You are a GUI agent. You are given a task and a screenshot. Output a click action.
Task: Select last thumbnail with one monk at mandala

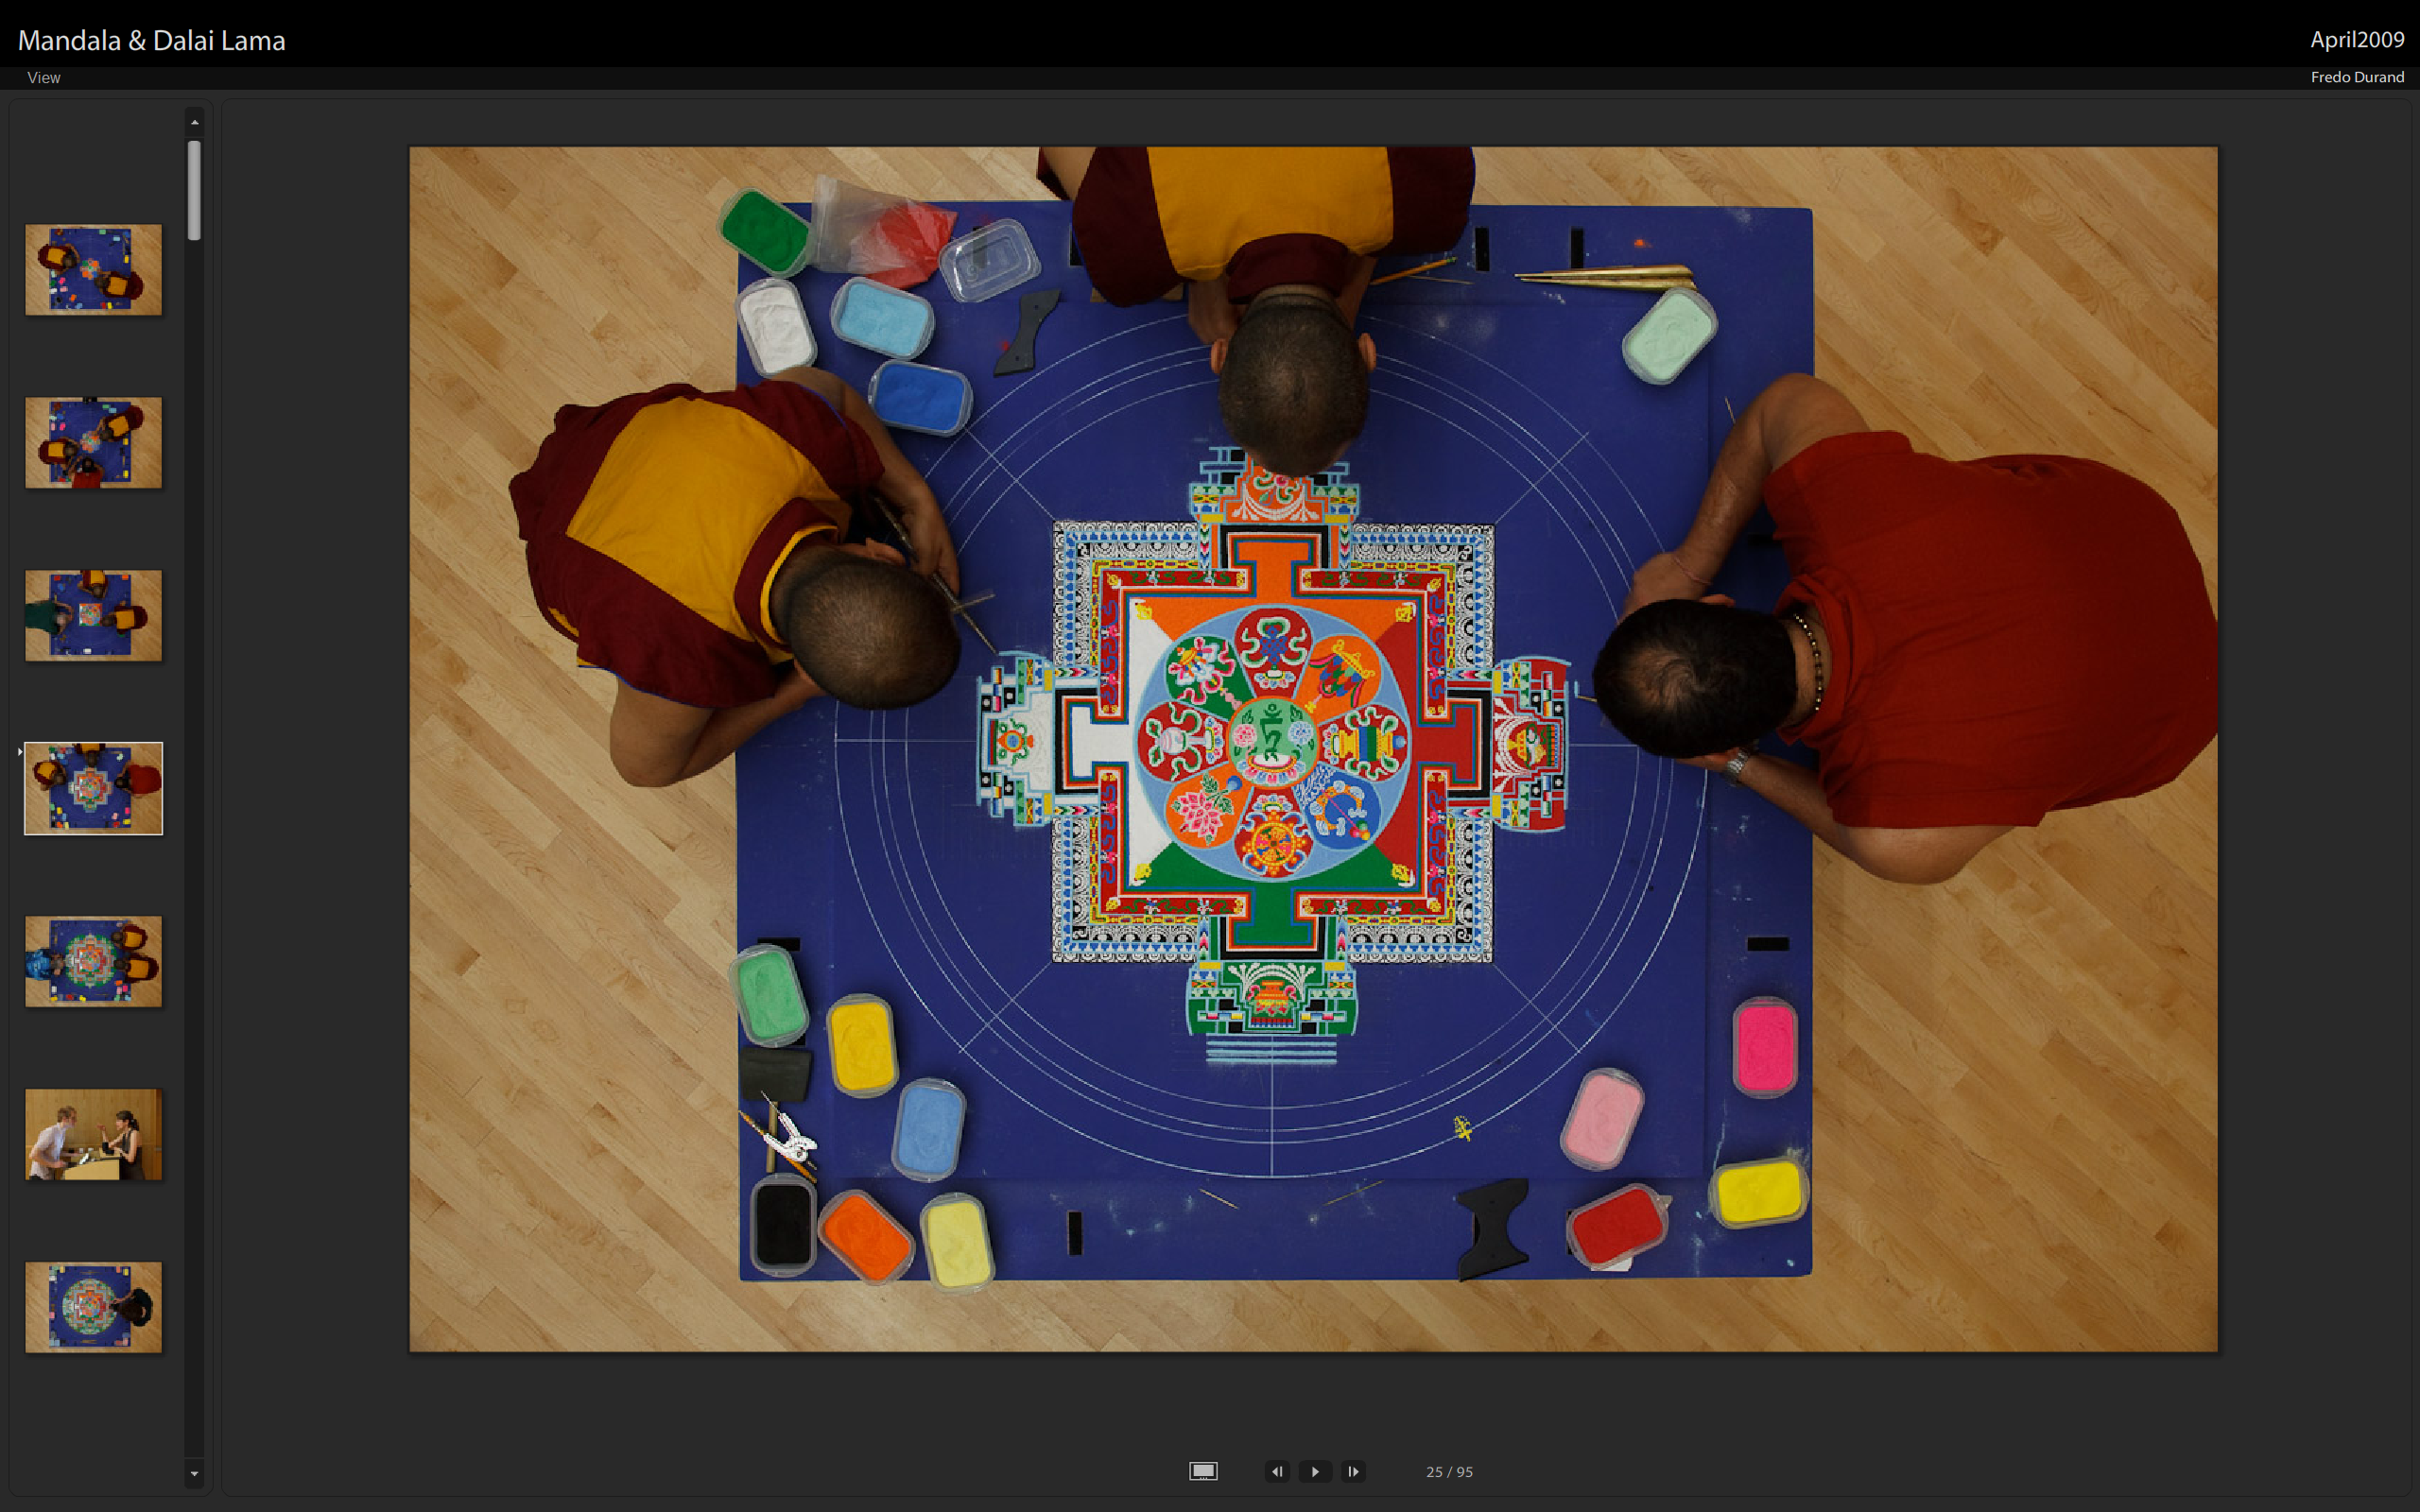tap(93, 1307)
